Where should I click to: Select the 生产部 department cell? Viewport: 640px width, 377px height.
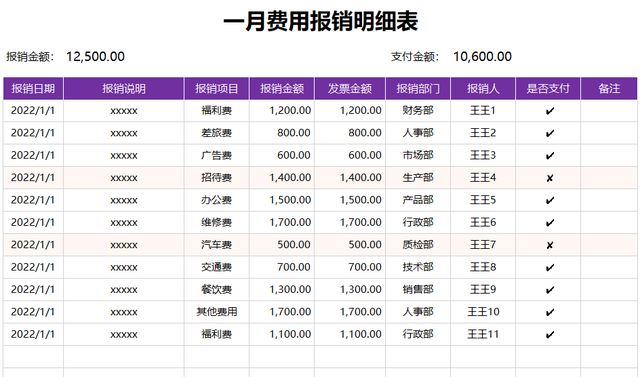tap(418, 177)
